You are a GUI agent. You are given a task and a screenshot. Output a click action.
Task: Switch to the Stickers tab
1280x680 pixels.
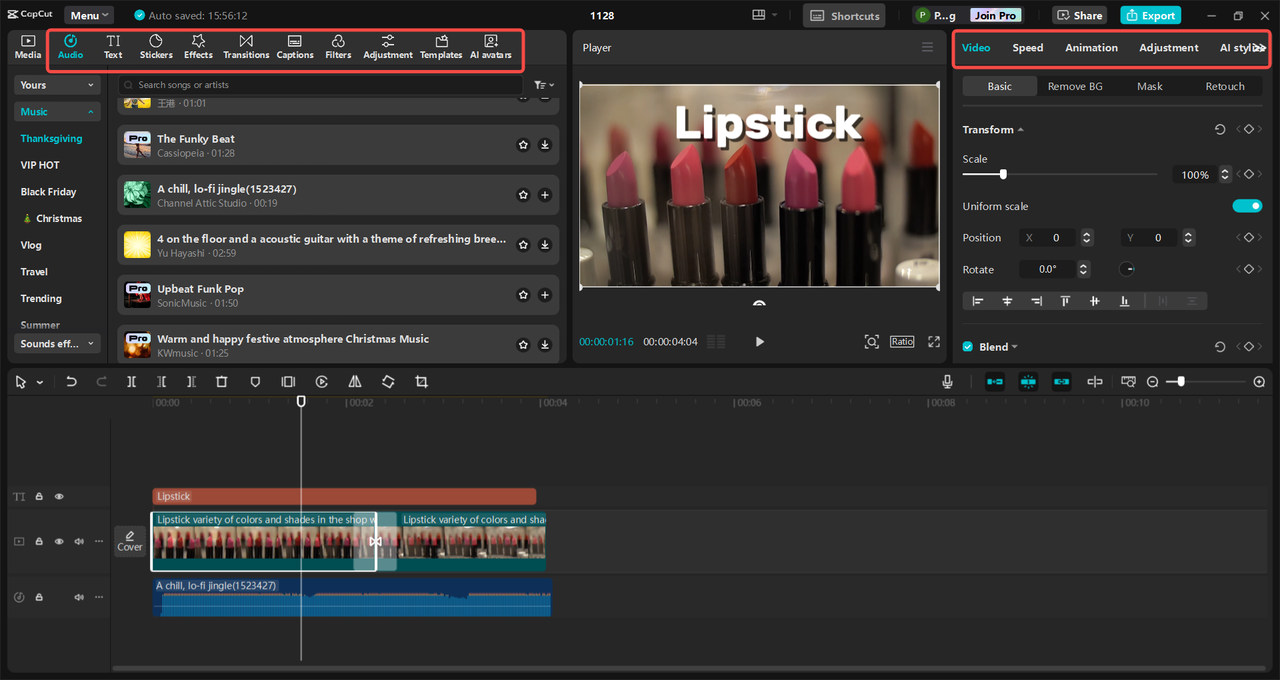tap(156, 47)
